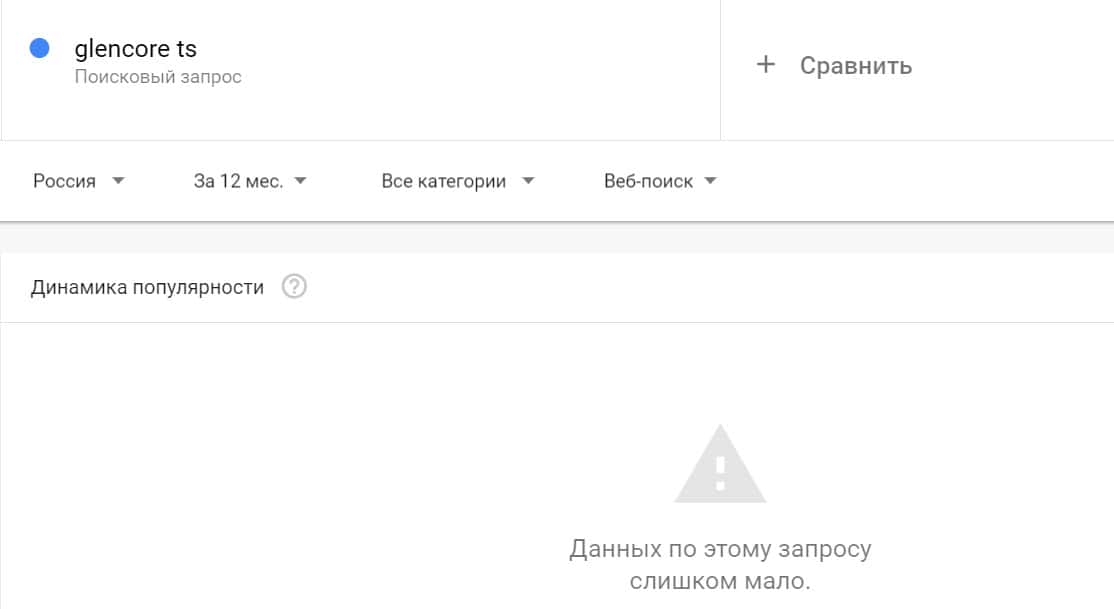Click the arrow next to За 12 мес.
Image resolution: width=1114 pixels, height=609 pixels.
(x=301, y=181)
